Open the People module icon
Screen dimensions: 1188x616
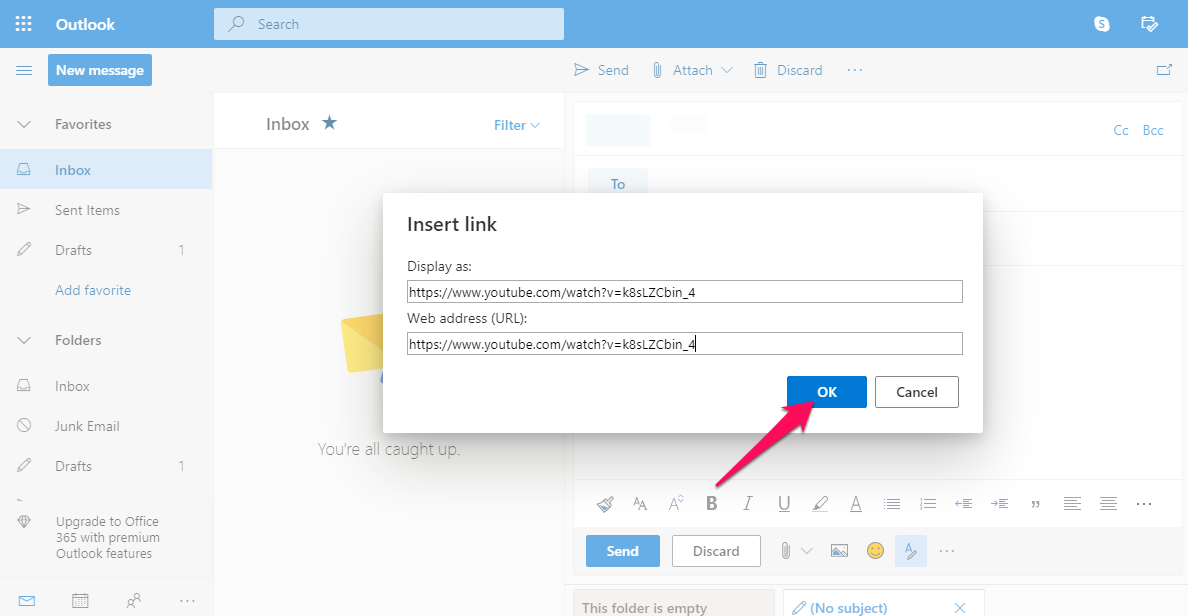(133, 601)
